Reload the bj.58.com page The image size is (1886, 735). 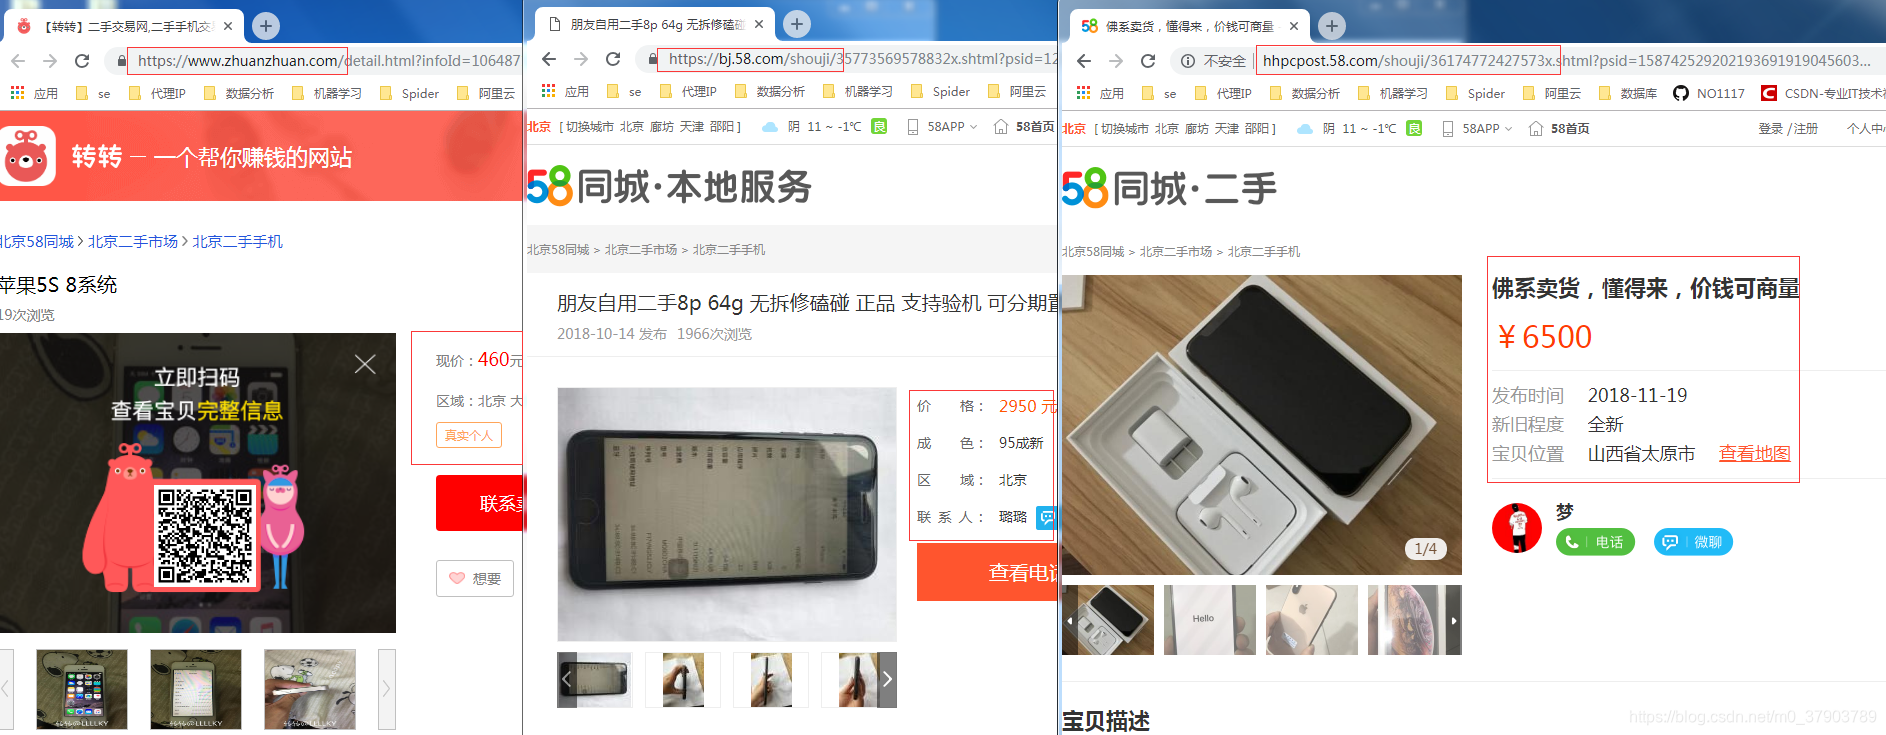pyautogui.click(x=613, y=59)
